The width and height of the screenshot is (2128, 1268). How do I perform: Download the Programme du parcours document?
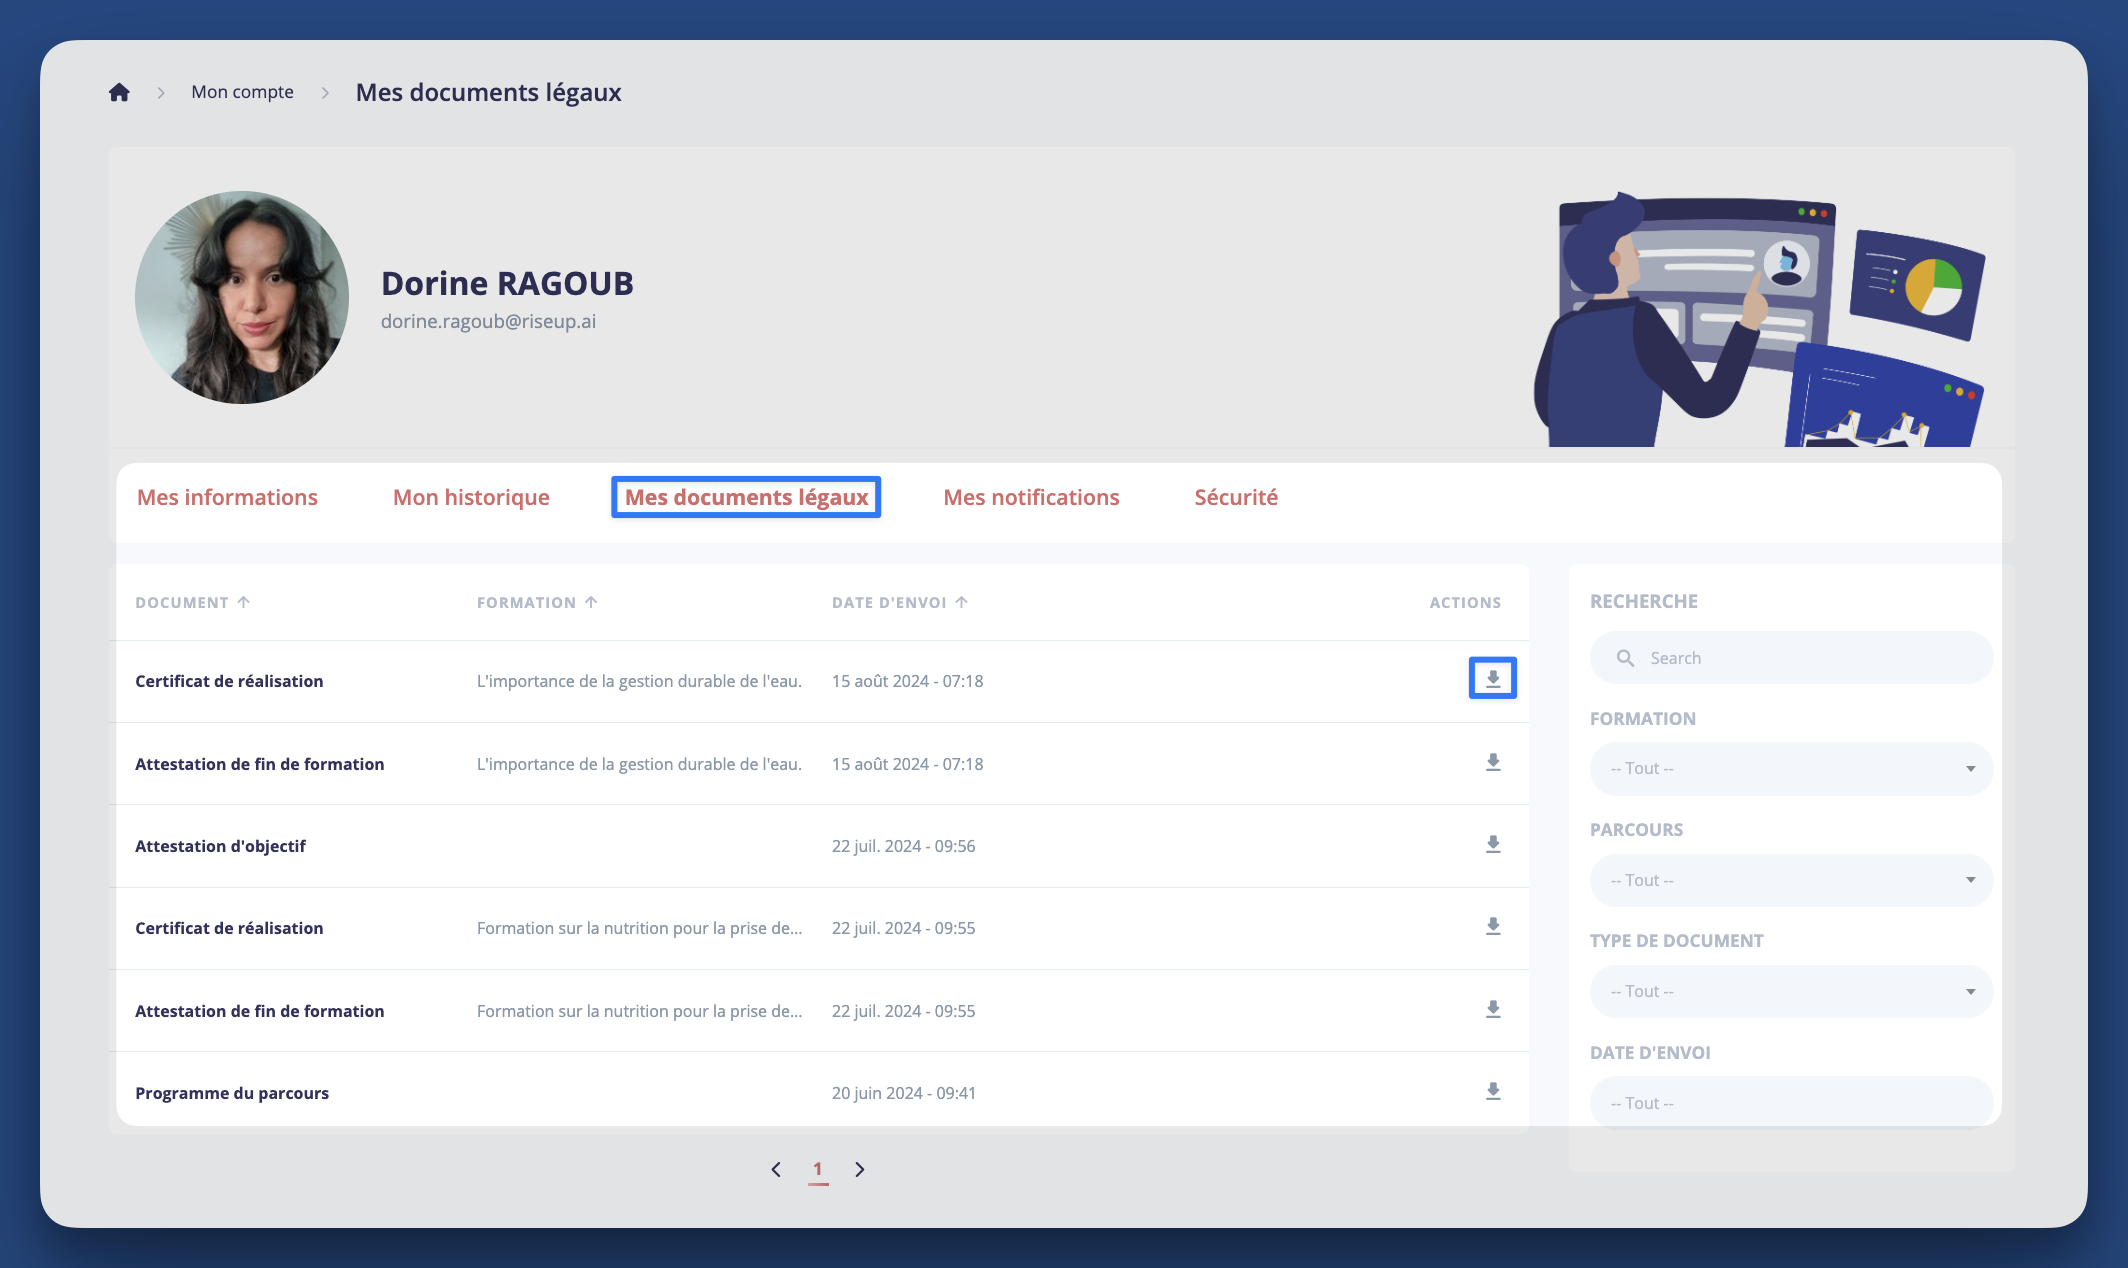pyautogui.click(x=1493, y=1092)
